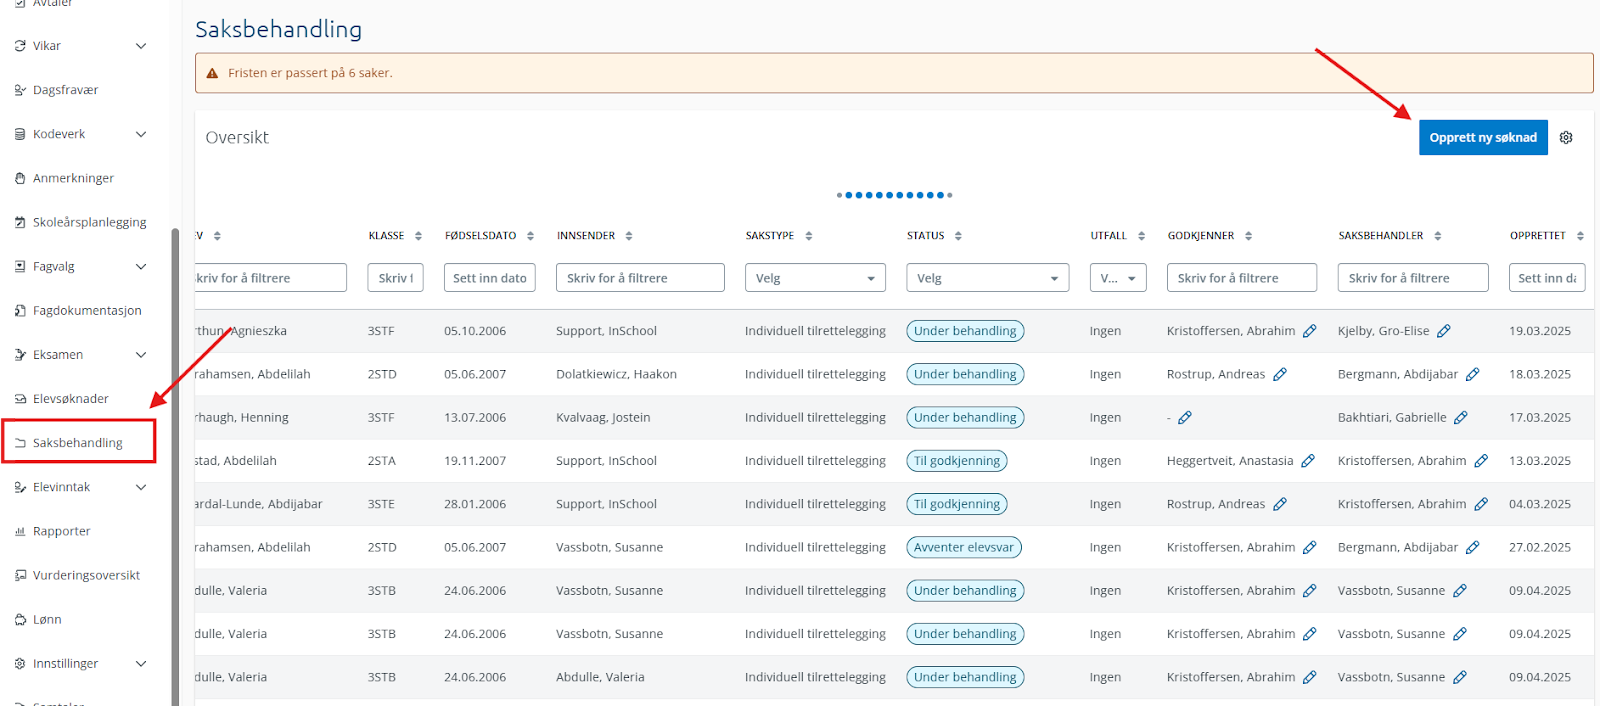Screen dimensions: 1600x706
Task: Expand the Kodeverk sidebar submenu
Action: [141, 134]
